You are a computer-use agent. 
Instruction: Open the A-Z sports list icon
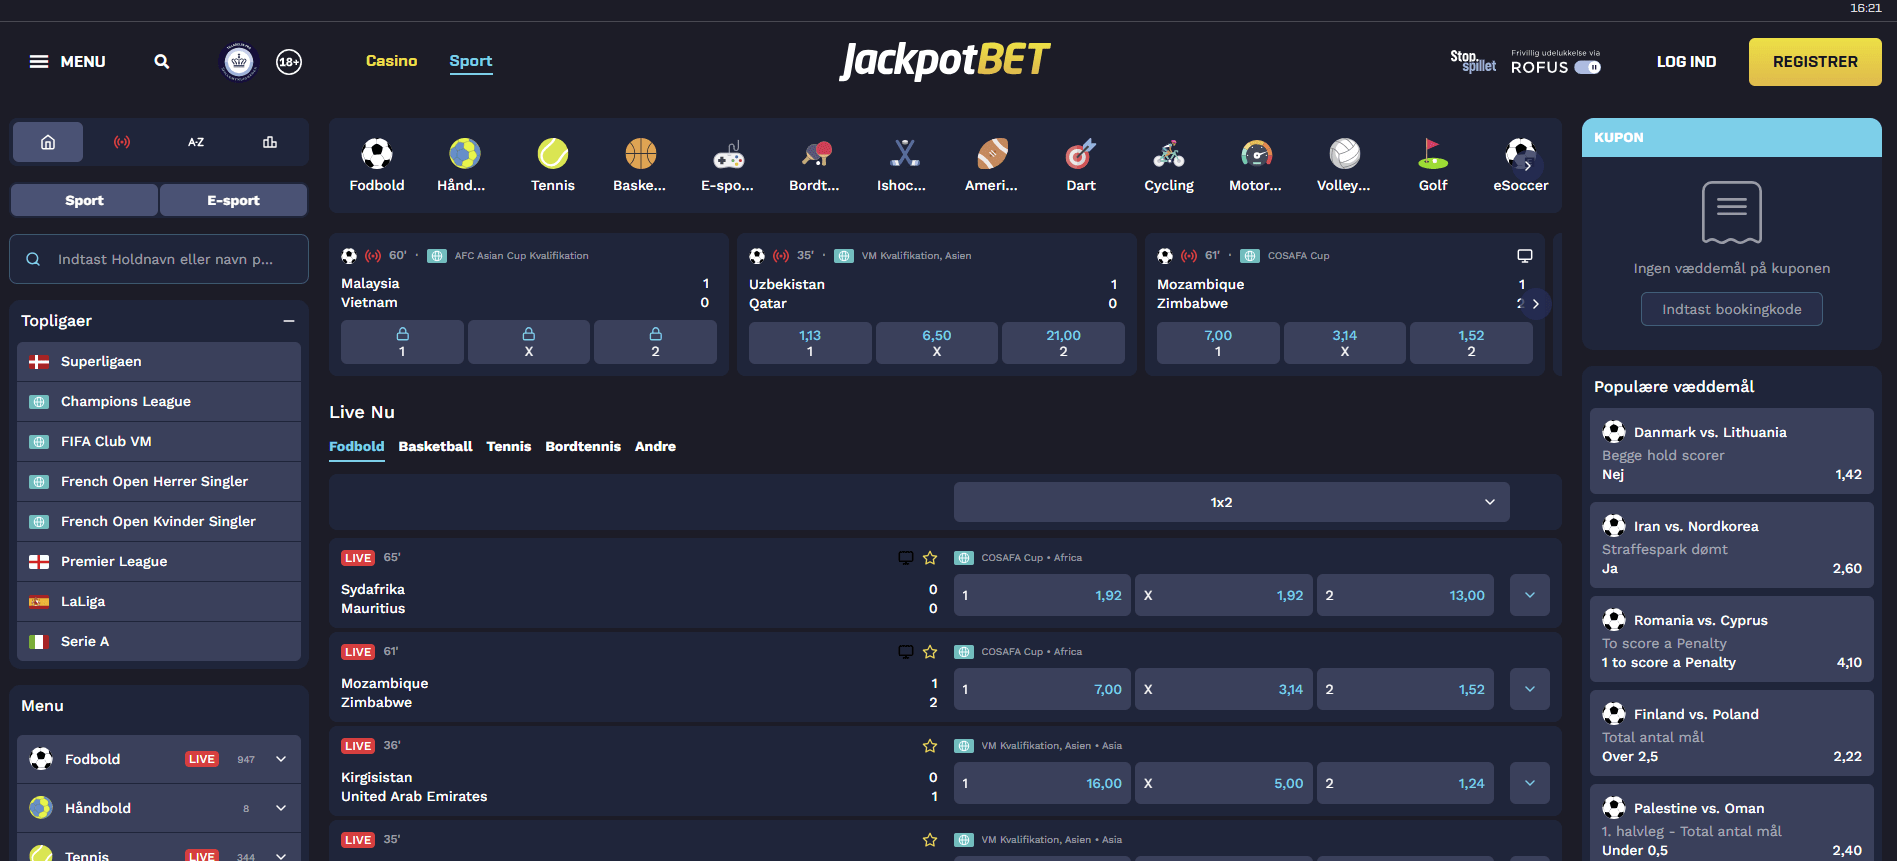pos(196,142)
